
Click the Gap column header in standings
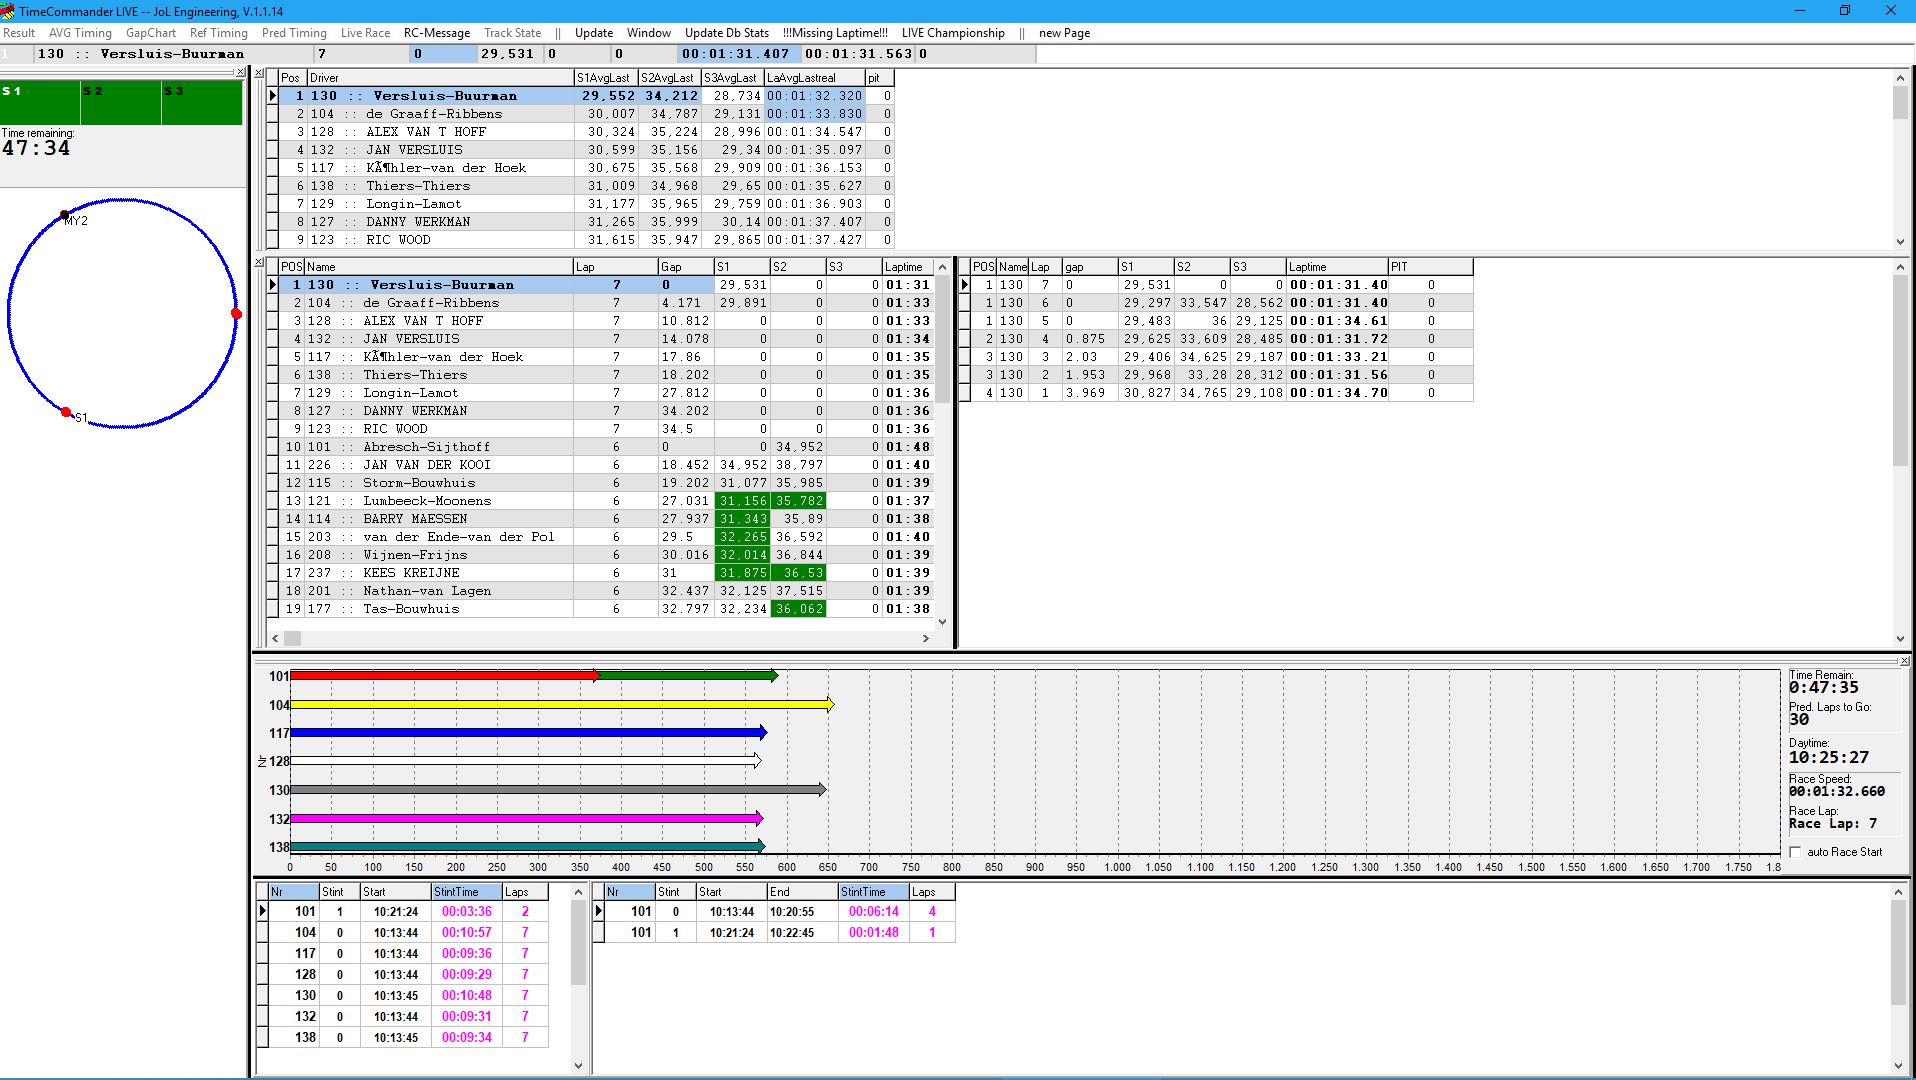[685, 267]
